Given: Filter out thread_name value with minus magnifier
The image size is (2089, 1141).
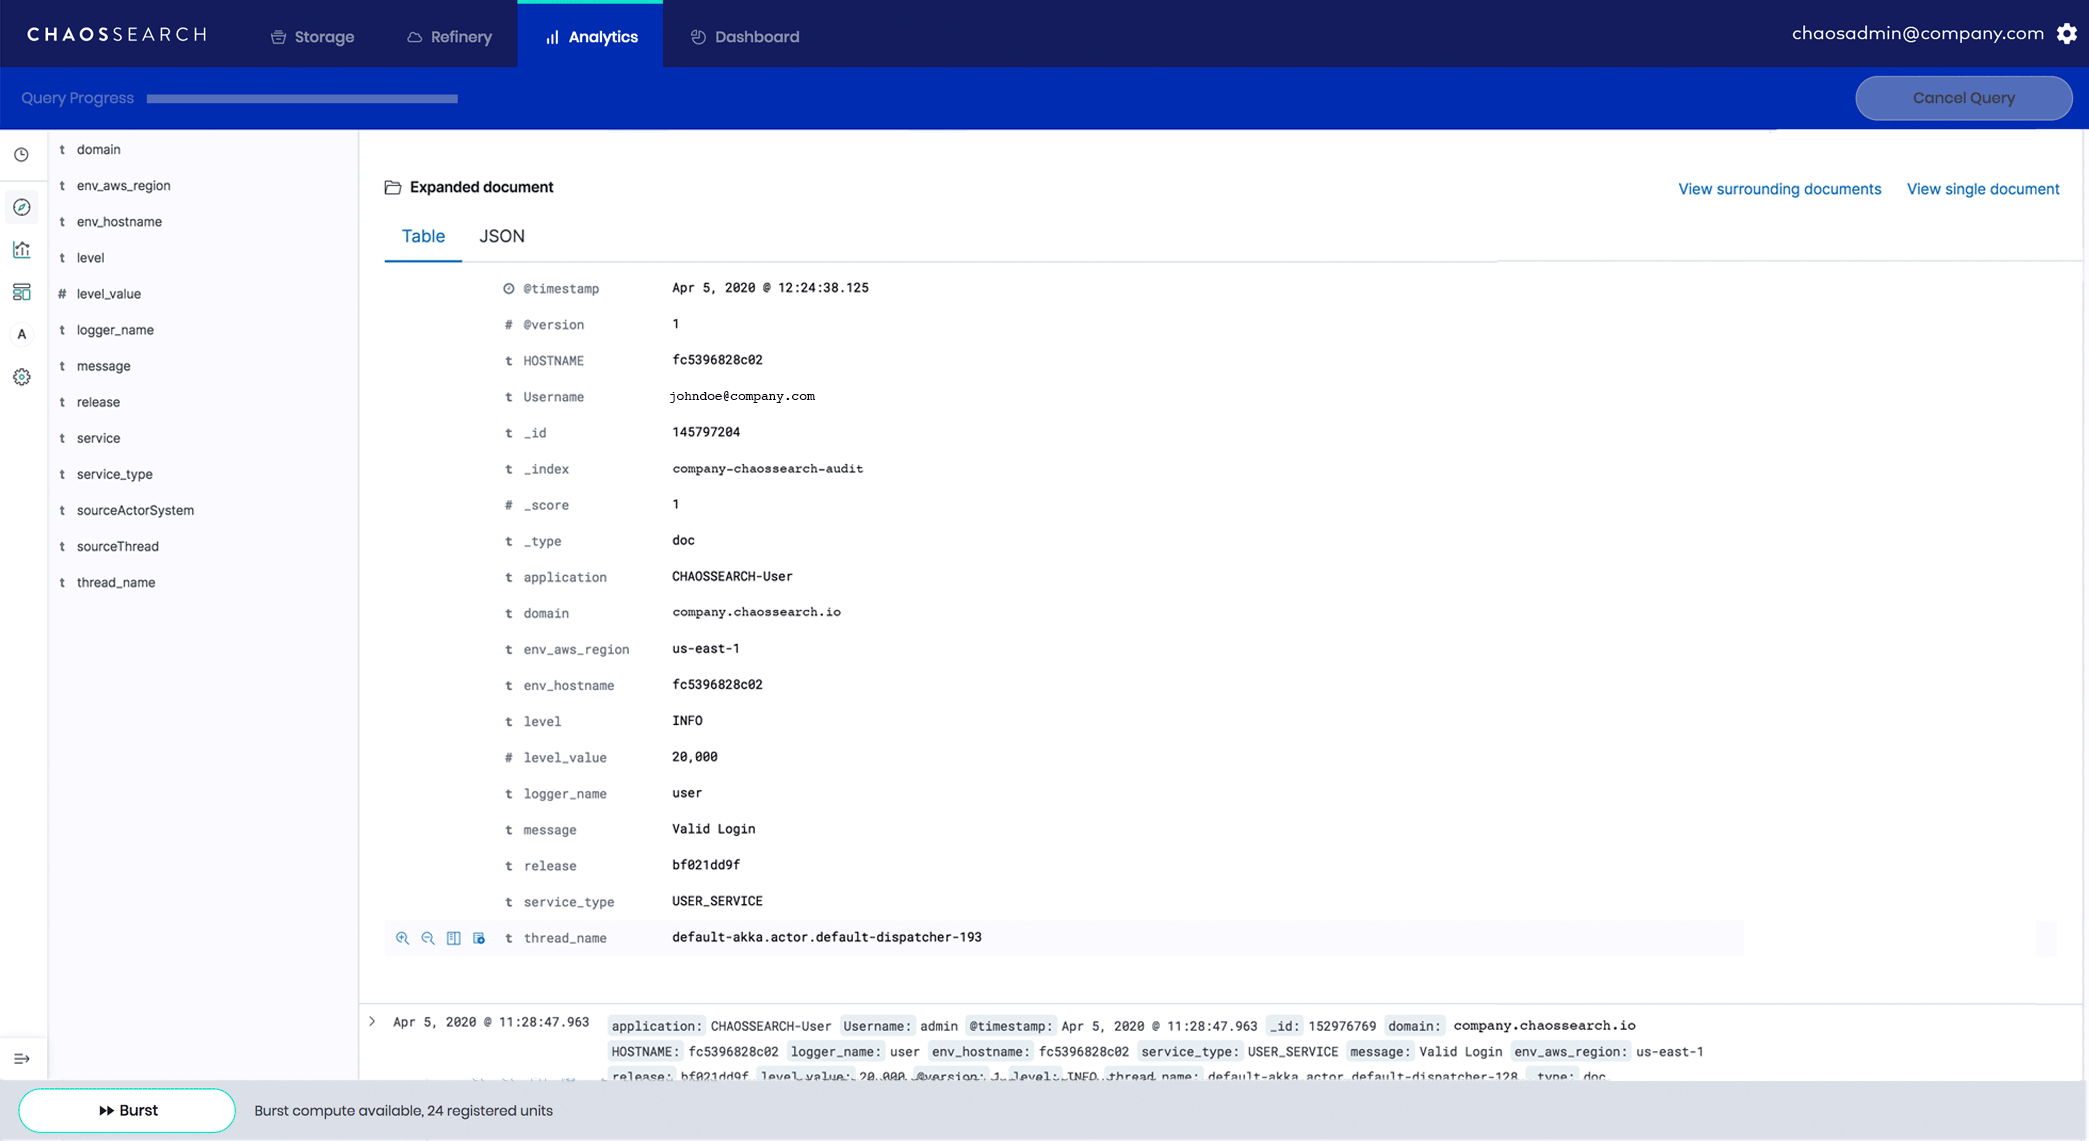Looking at the screenshot, I should [x=428, y=938].
